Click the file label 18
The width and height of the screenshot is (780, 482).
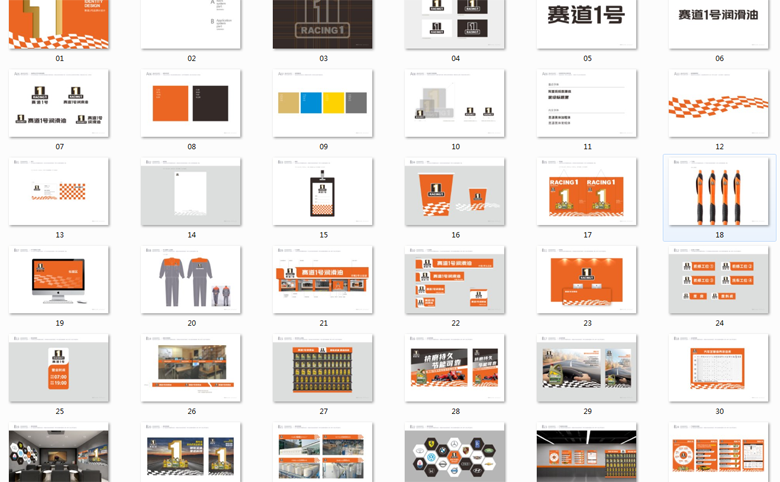719,235
